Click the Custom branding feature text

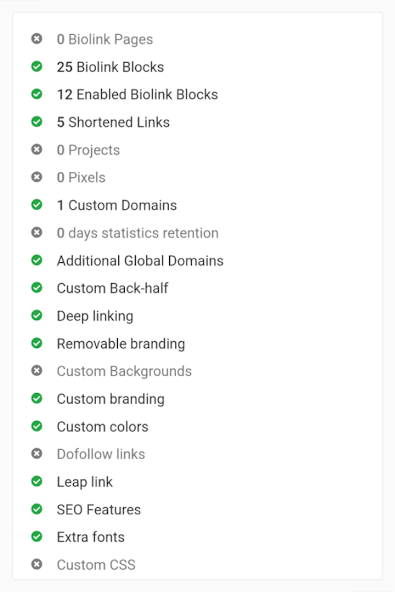coord(111,399)
